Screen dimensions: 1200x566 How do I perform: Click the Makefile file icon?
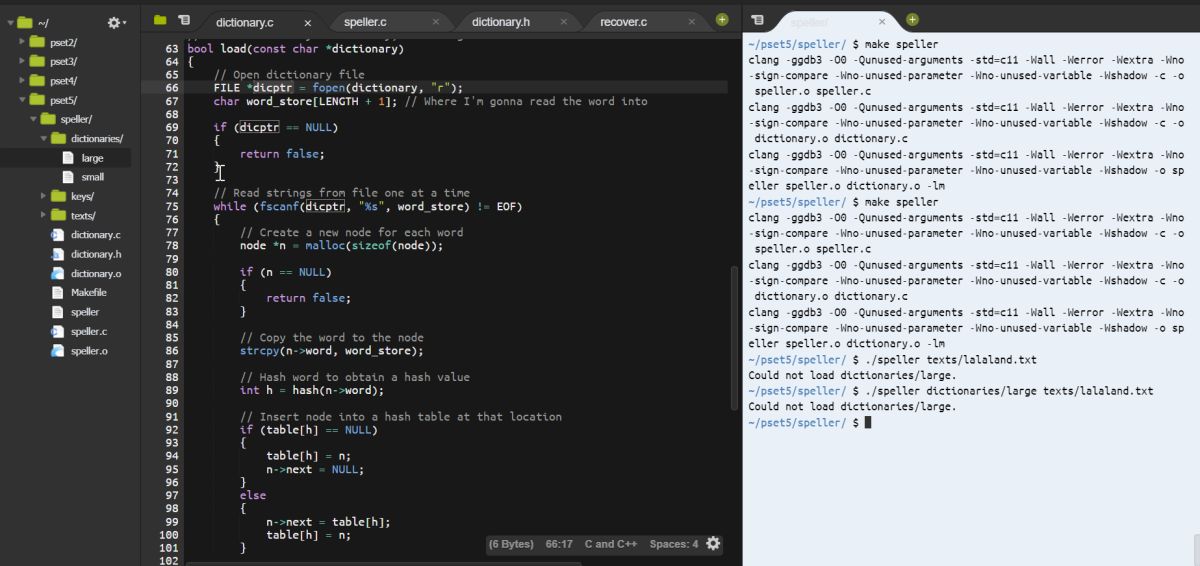pos(58,293)
